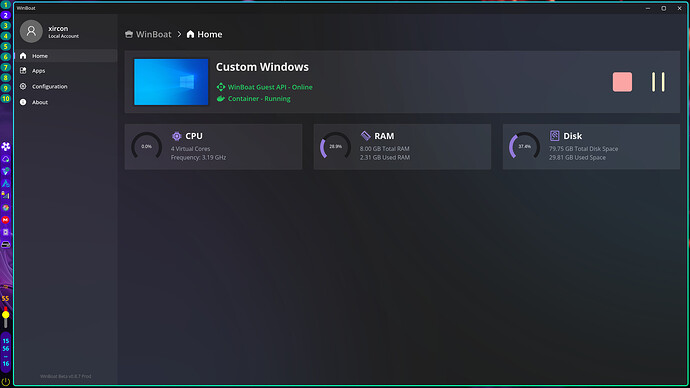Click the 4 Virtual Cores text
The image size is (690, 388).
191,149
